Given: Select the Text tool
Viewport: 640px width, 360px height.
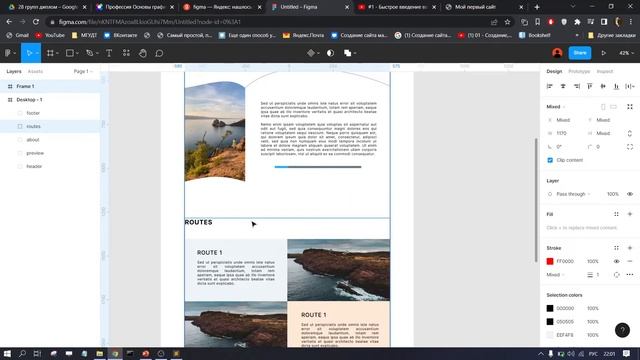Looking at the screenshot, I should pos(109,53).
